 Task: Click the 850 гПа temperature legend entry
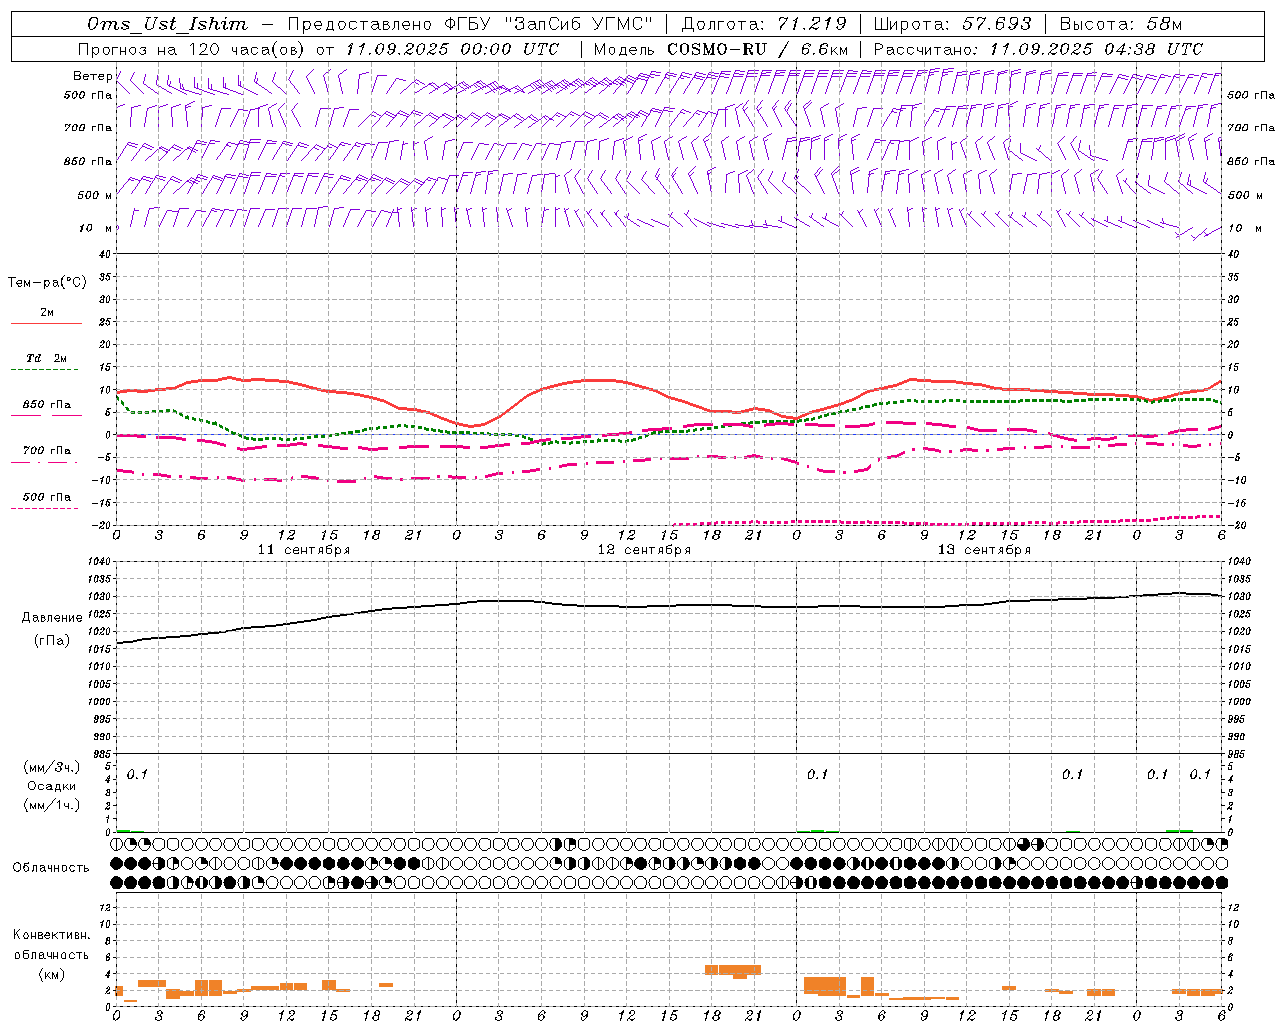(46, 405)
